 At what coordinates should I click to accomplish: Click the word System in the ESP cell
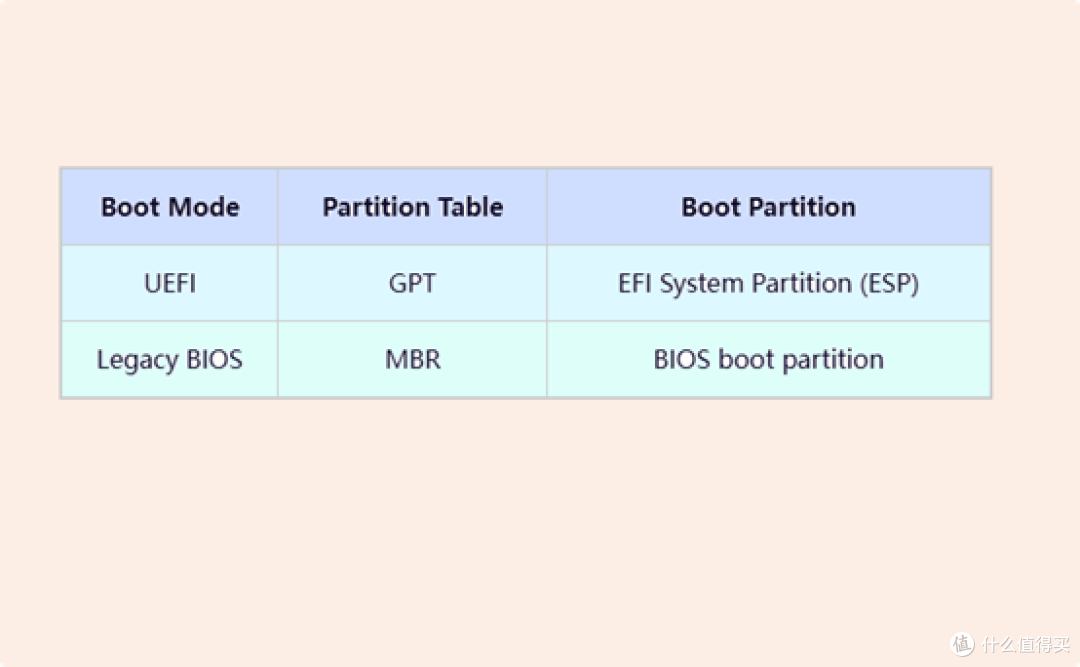coord(702,285)
